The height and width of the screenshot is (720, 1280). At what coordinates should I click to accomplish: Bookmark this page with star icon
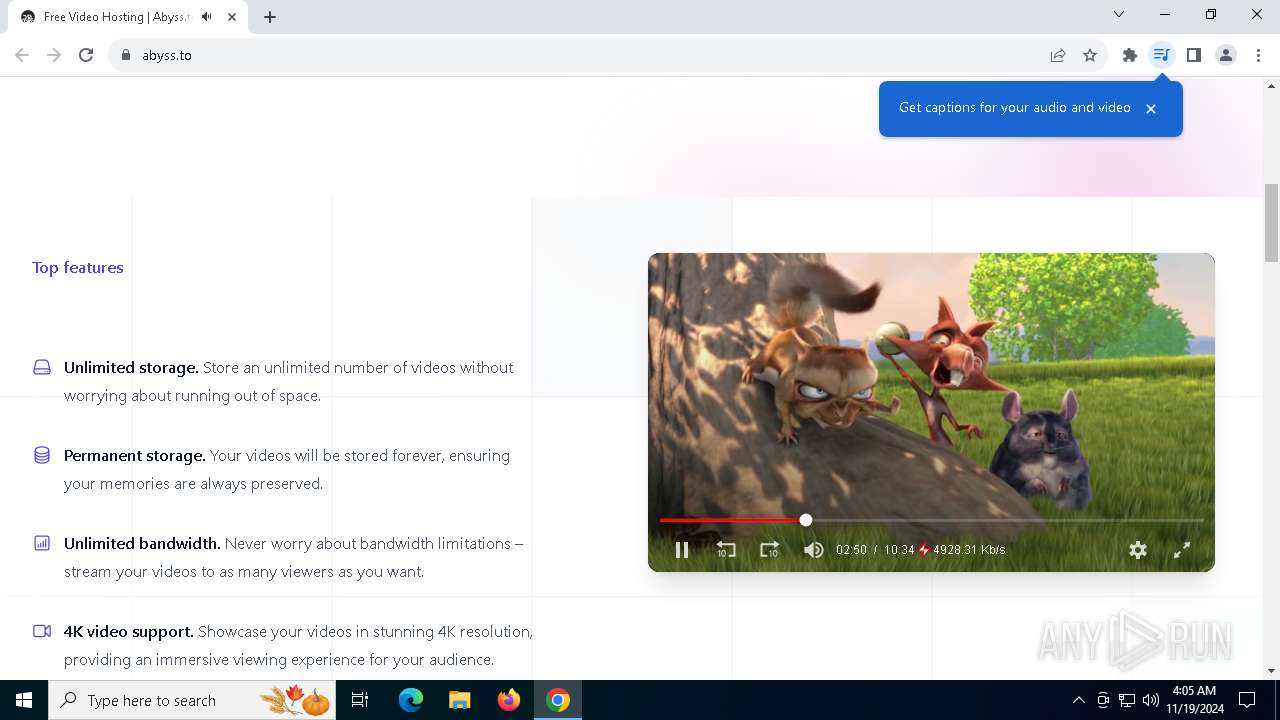coord(1090,55)
